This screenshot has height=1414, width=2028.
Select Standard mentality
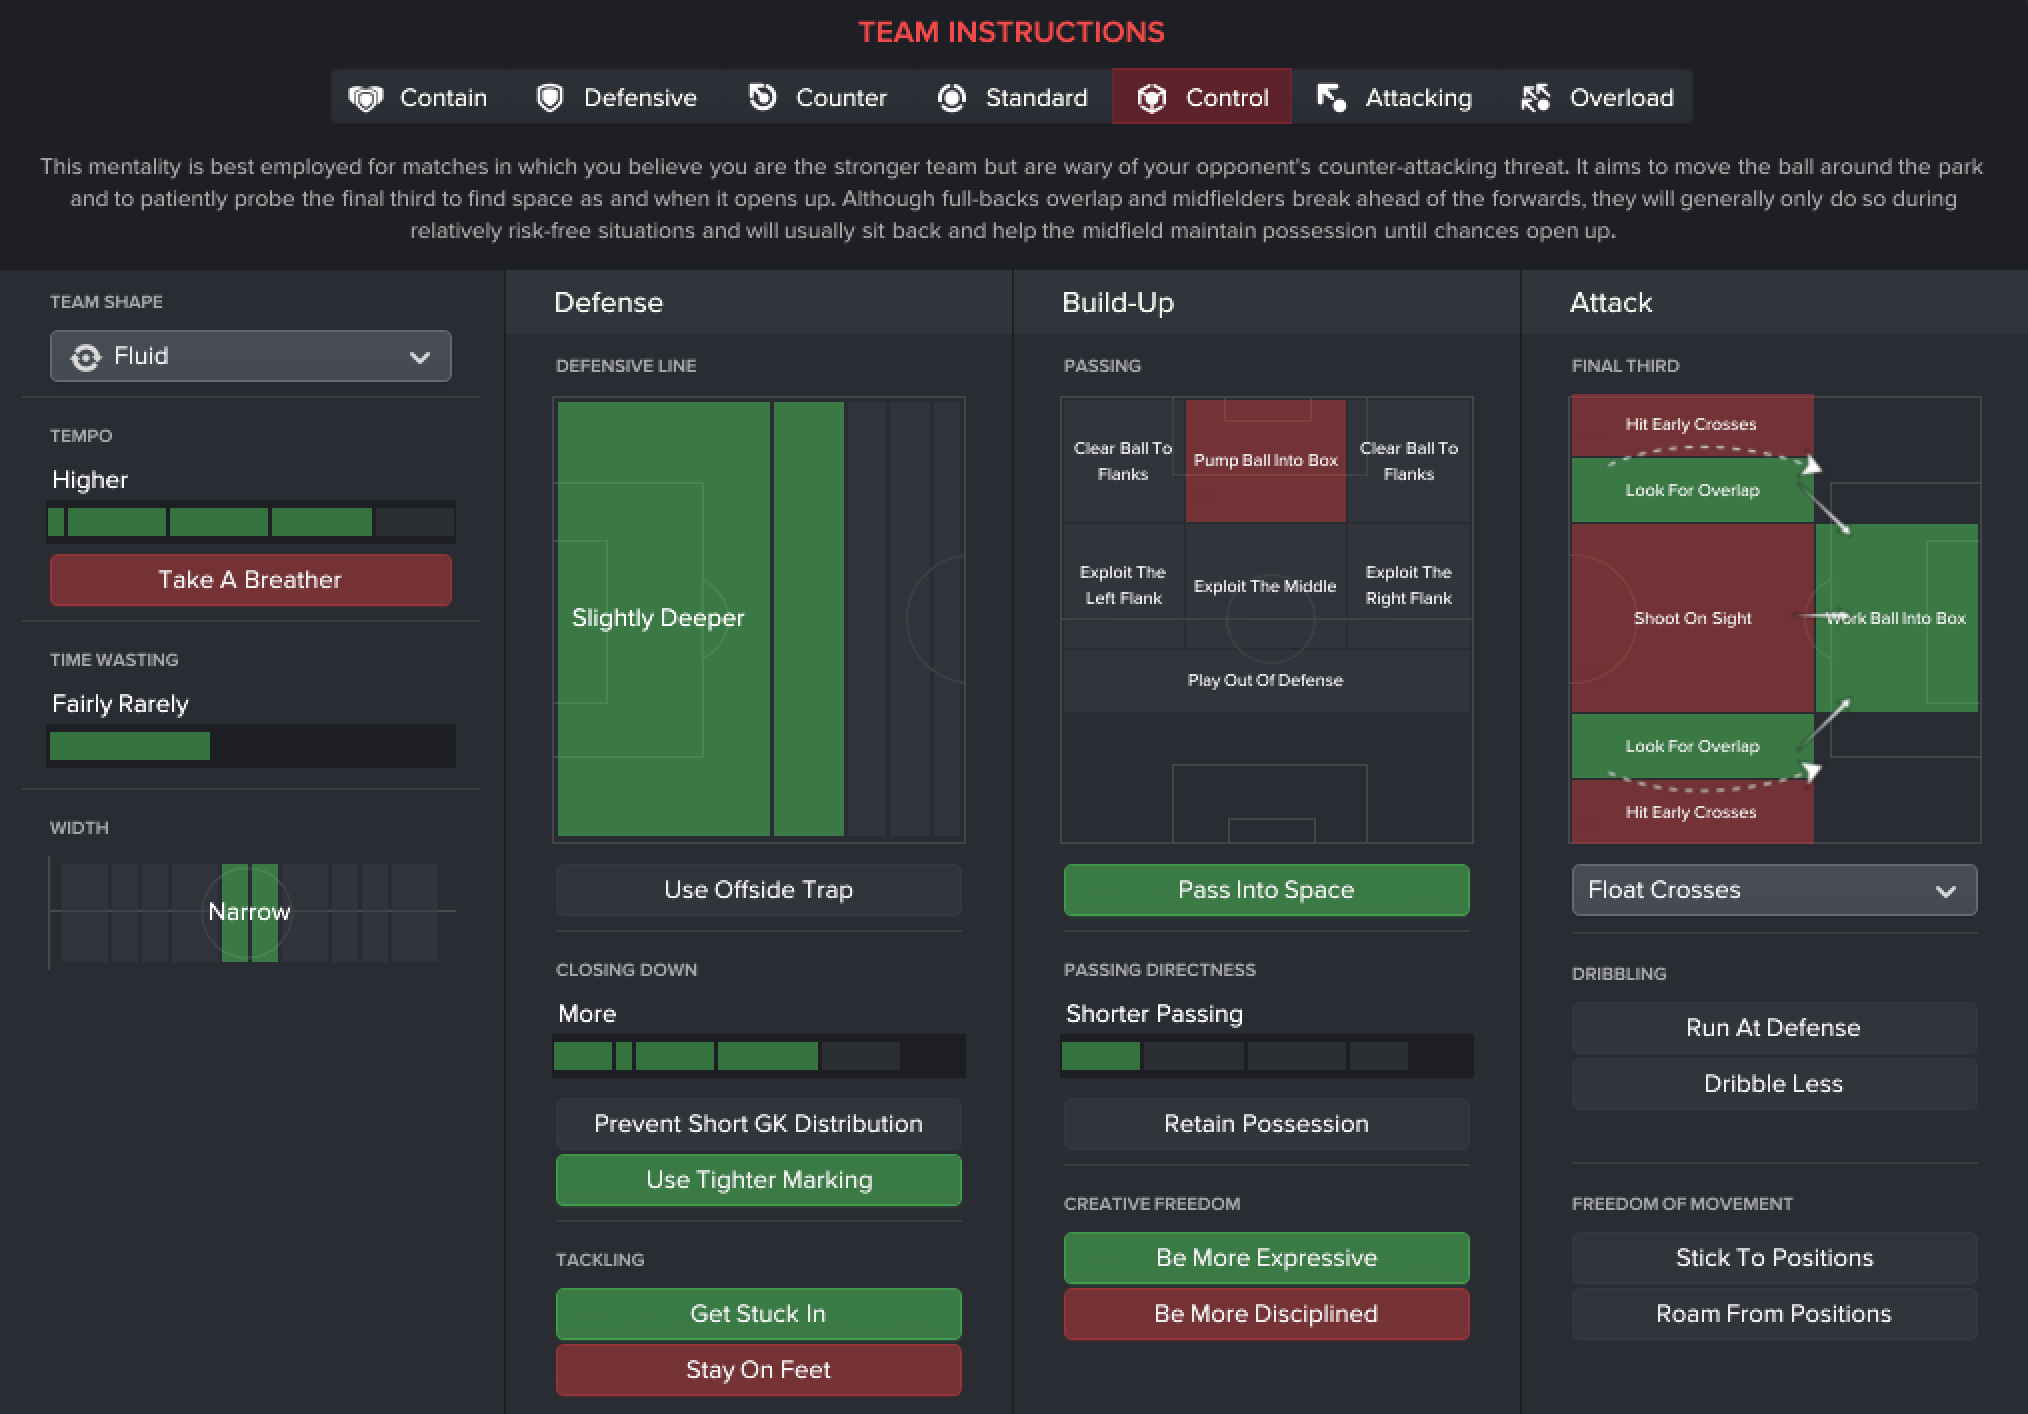pyautogui.click(x=1012, y=97)
